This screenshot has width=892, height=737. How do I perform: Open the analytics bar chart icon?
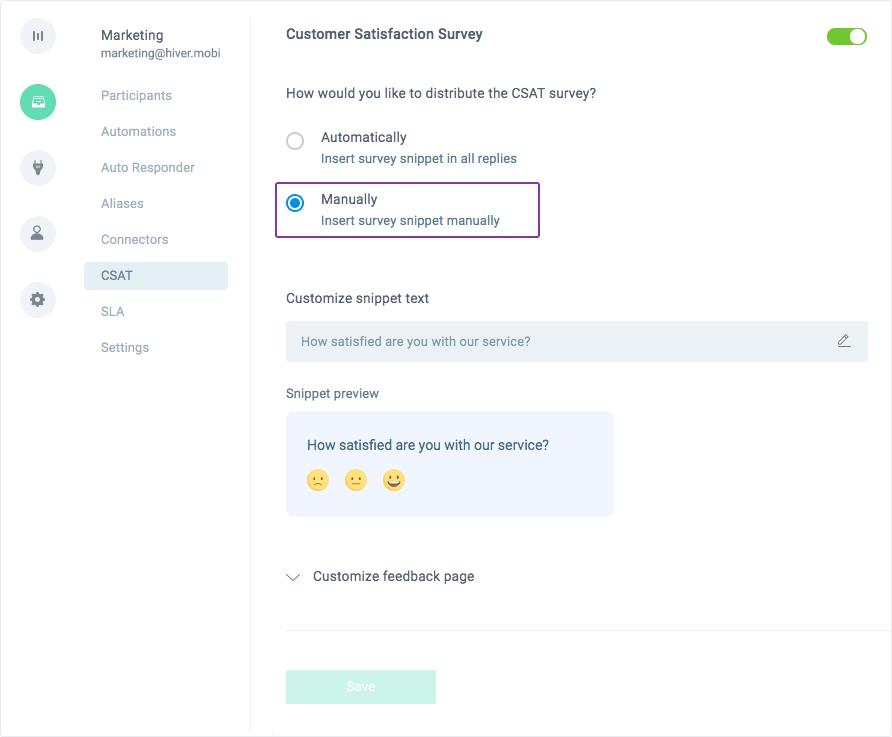click(38, 36)
